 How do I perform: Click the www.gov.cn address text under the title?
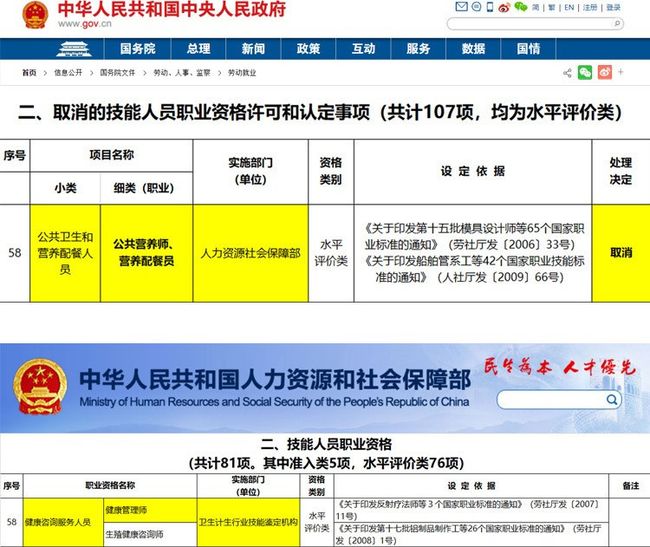point(85,24)
